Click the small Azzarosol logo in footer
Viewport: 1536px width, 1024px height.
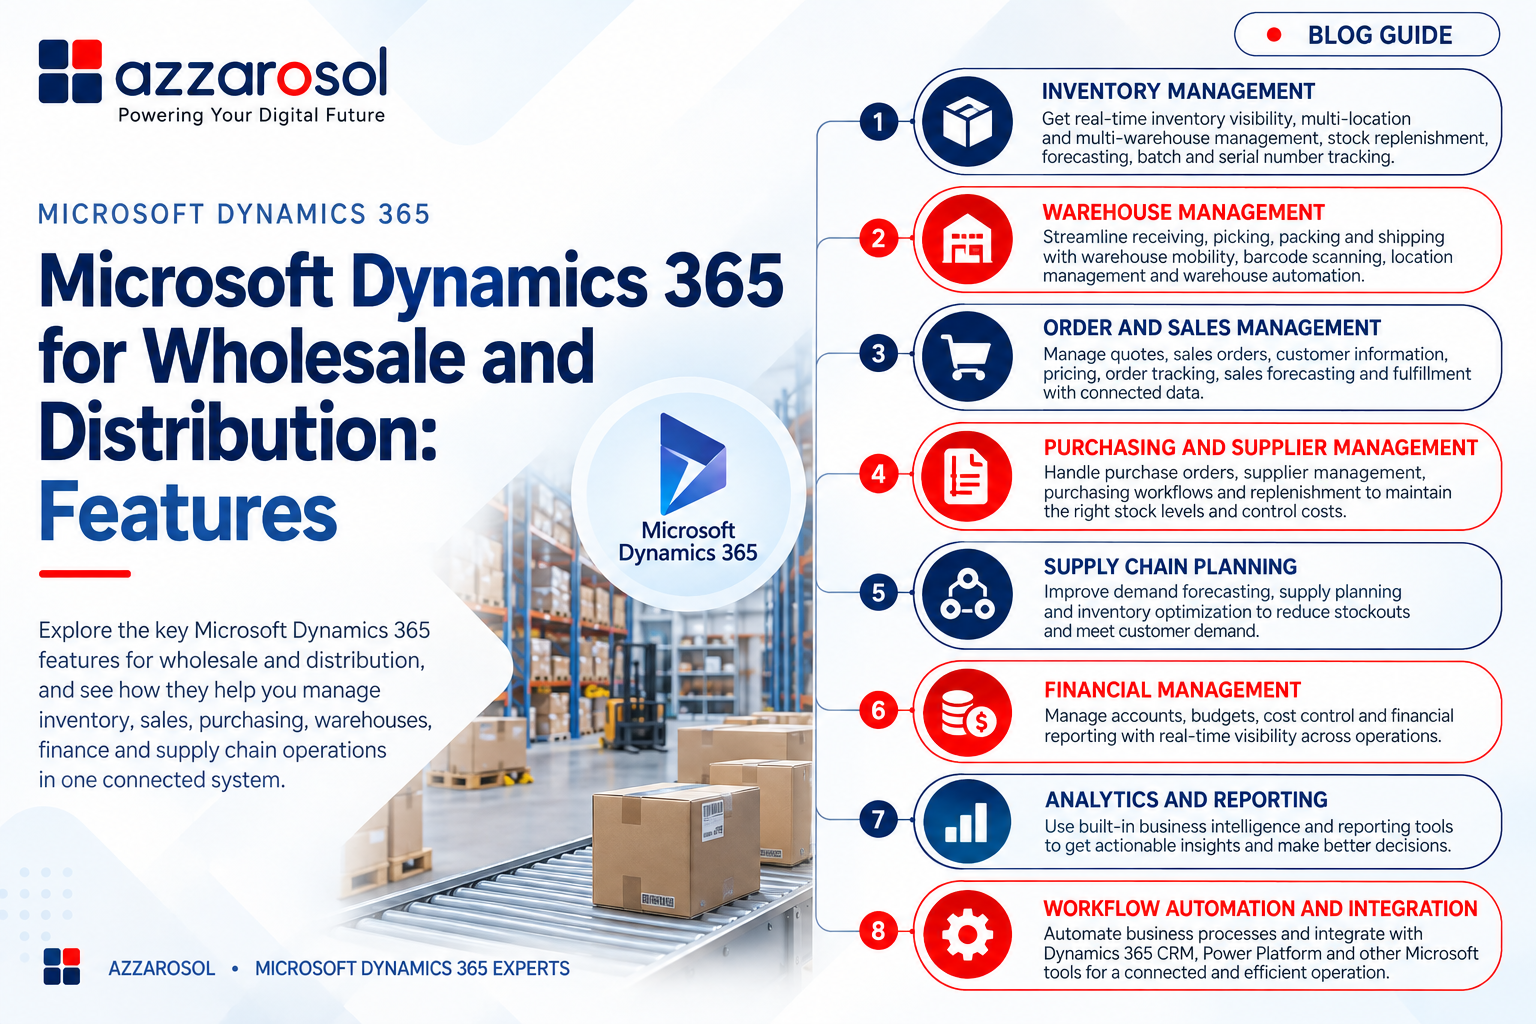(x=62, y=966)
